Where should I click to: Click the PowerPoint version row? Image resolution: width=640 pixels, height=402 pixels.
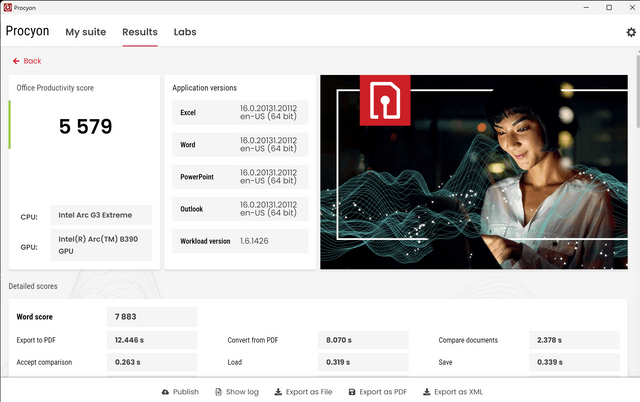point(240,177)
